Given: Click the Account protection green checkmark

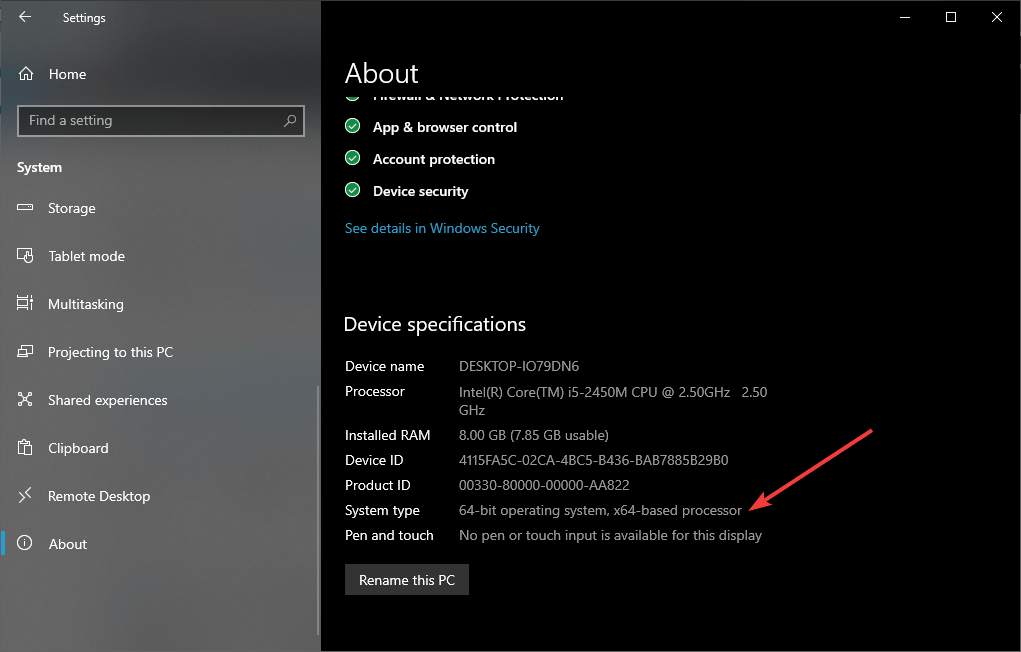Looking at the screenshot, I should click(352, 158).
